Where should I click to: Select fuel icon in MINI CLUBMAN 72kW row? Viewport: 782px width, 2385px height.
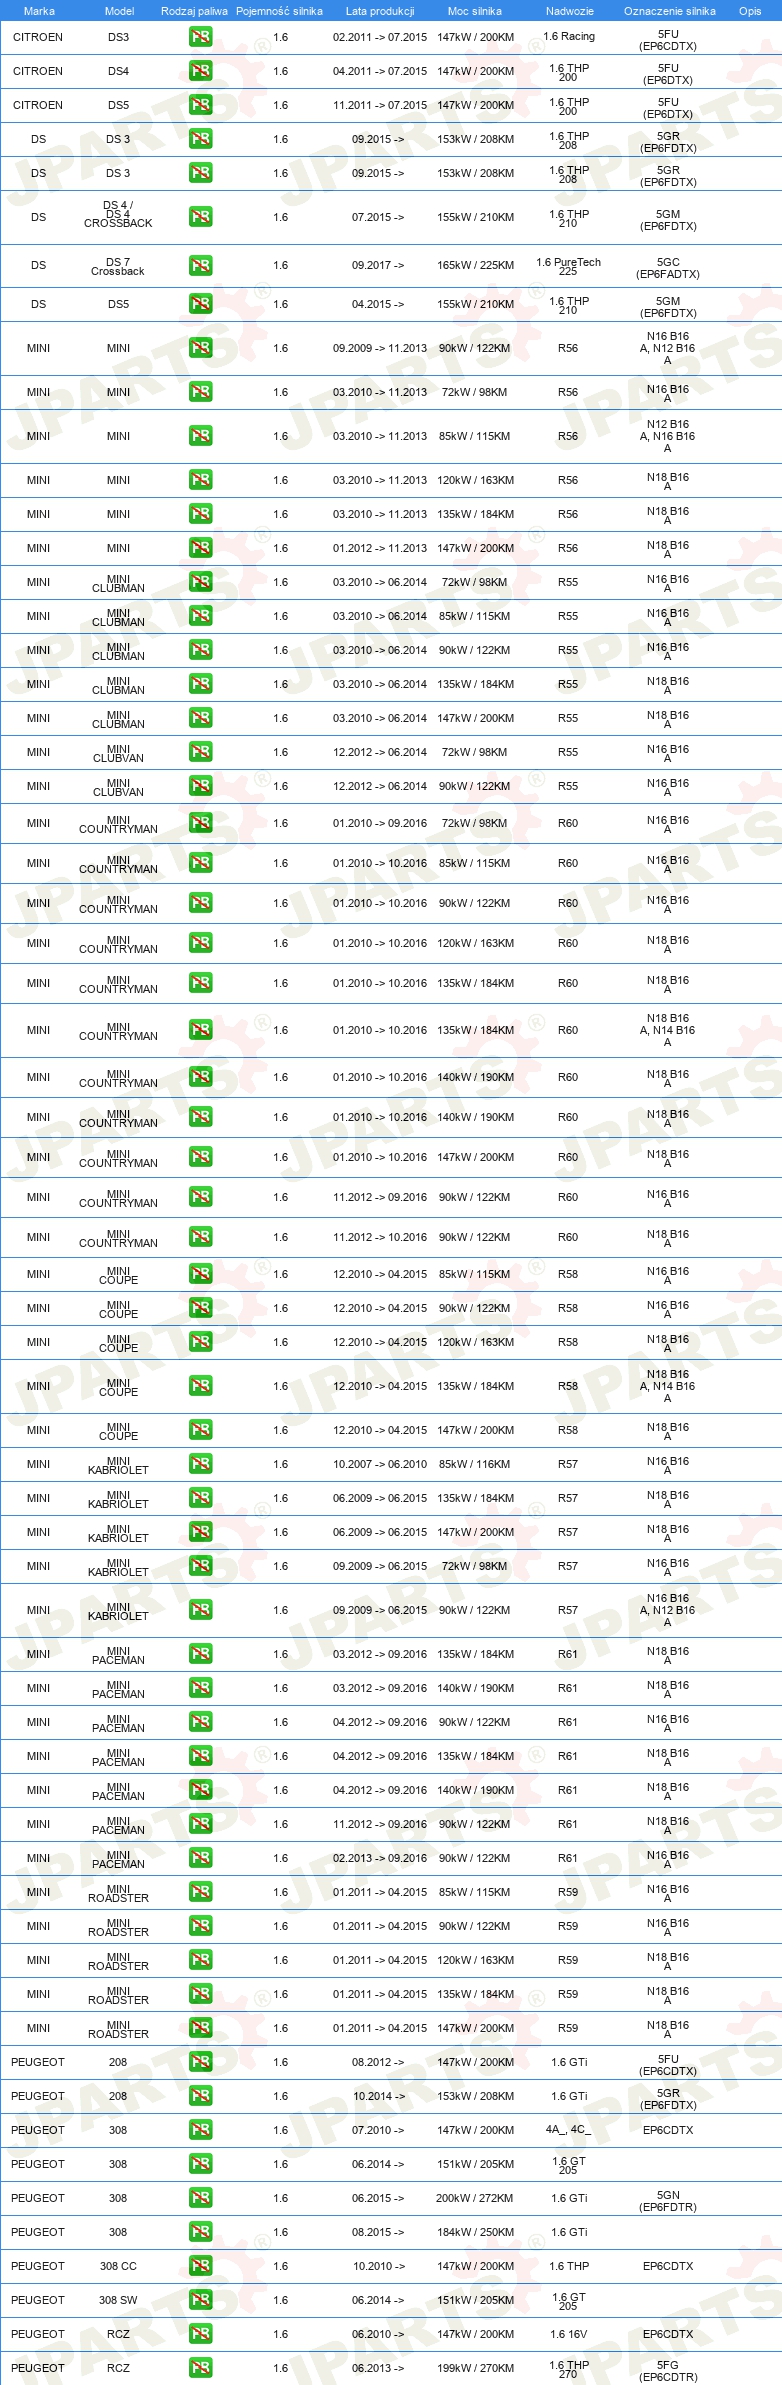pos(200,582)
